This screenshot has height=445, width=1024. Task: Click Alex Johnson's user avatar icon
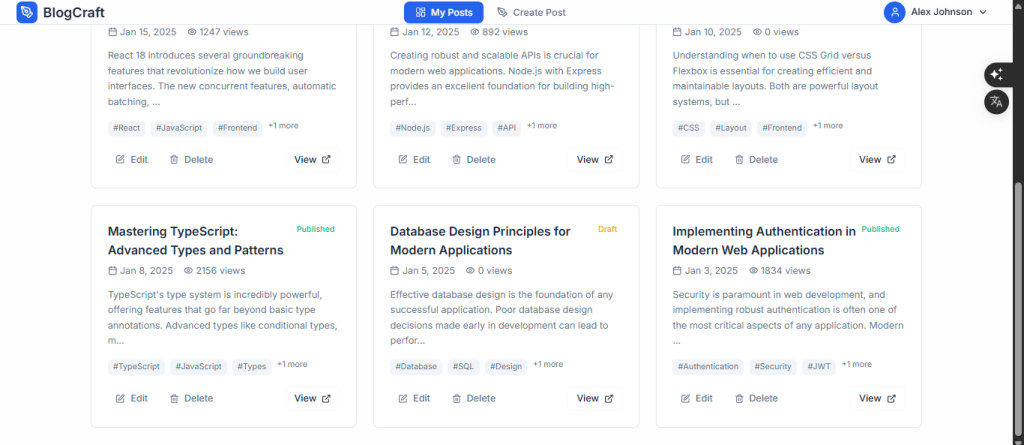[894, 12]
